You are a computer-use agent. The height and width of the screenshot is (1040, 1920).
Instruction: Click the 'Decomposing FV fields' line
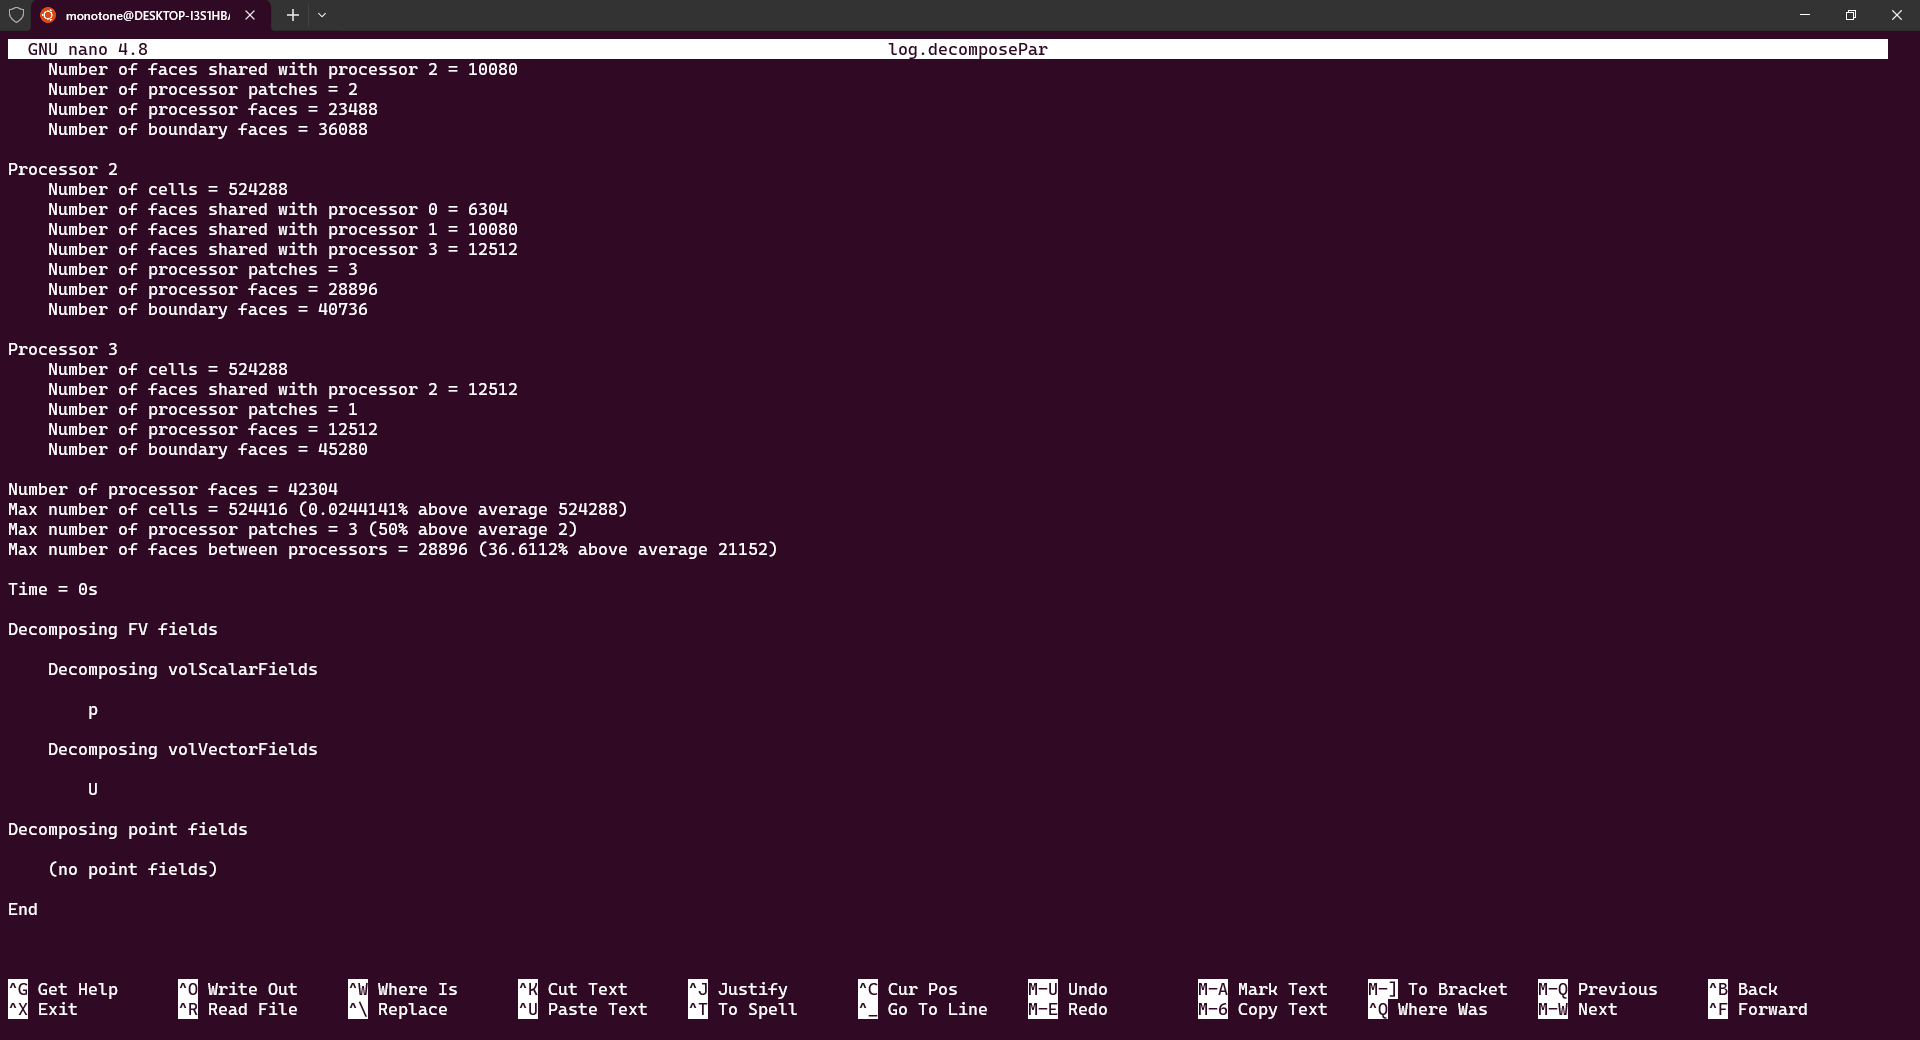click(113, 629)
